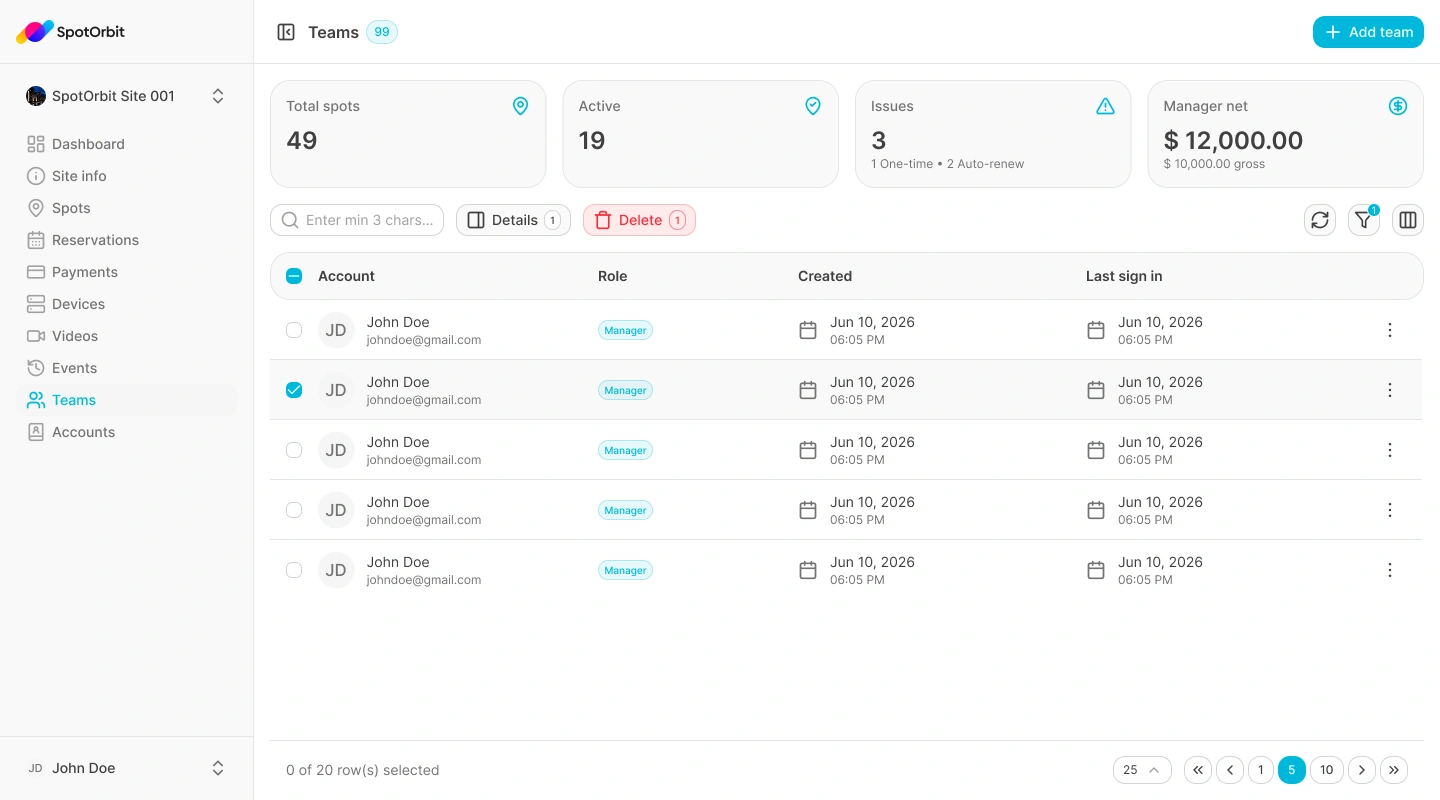Viewport: 1440px width, 800px height.
Task: Open Accounts in the sidebar
Action: click(x=127, y=432)
